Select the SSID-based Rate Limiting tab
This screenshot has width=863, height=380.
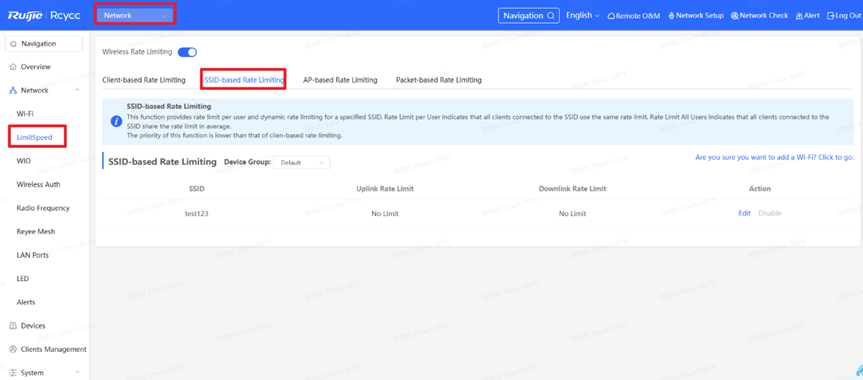click(x=244, y=80)
